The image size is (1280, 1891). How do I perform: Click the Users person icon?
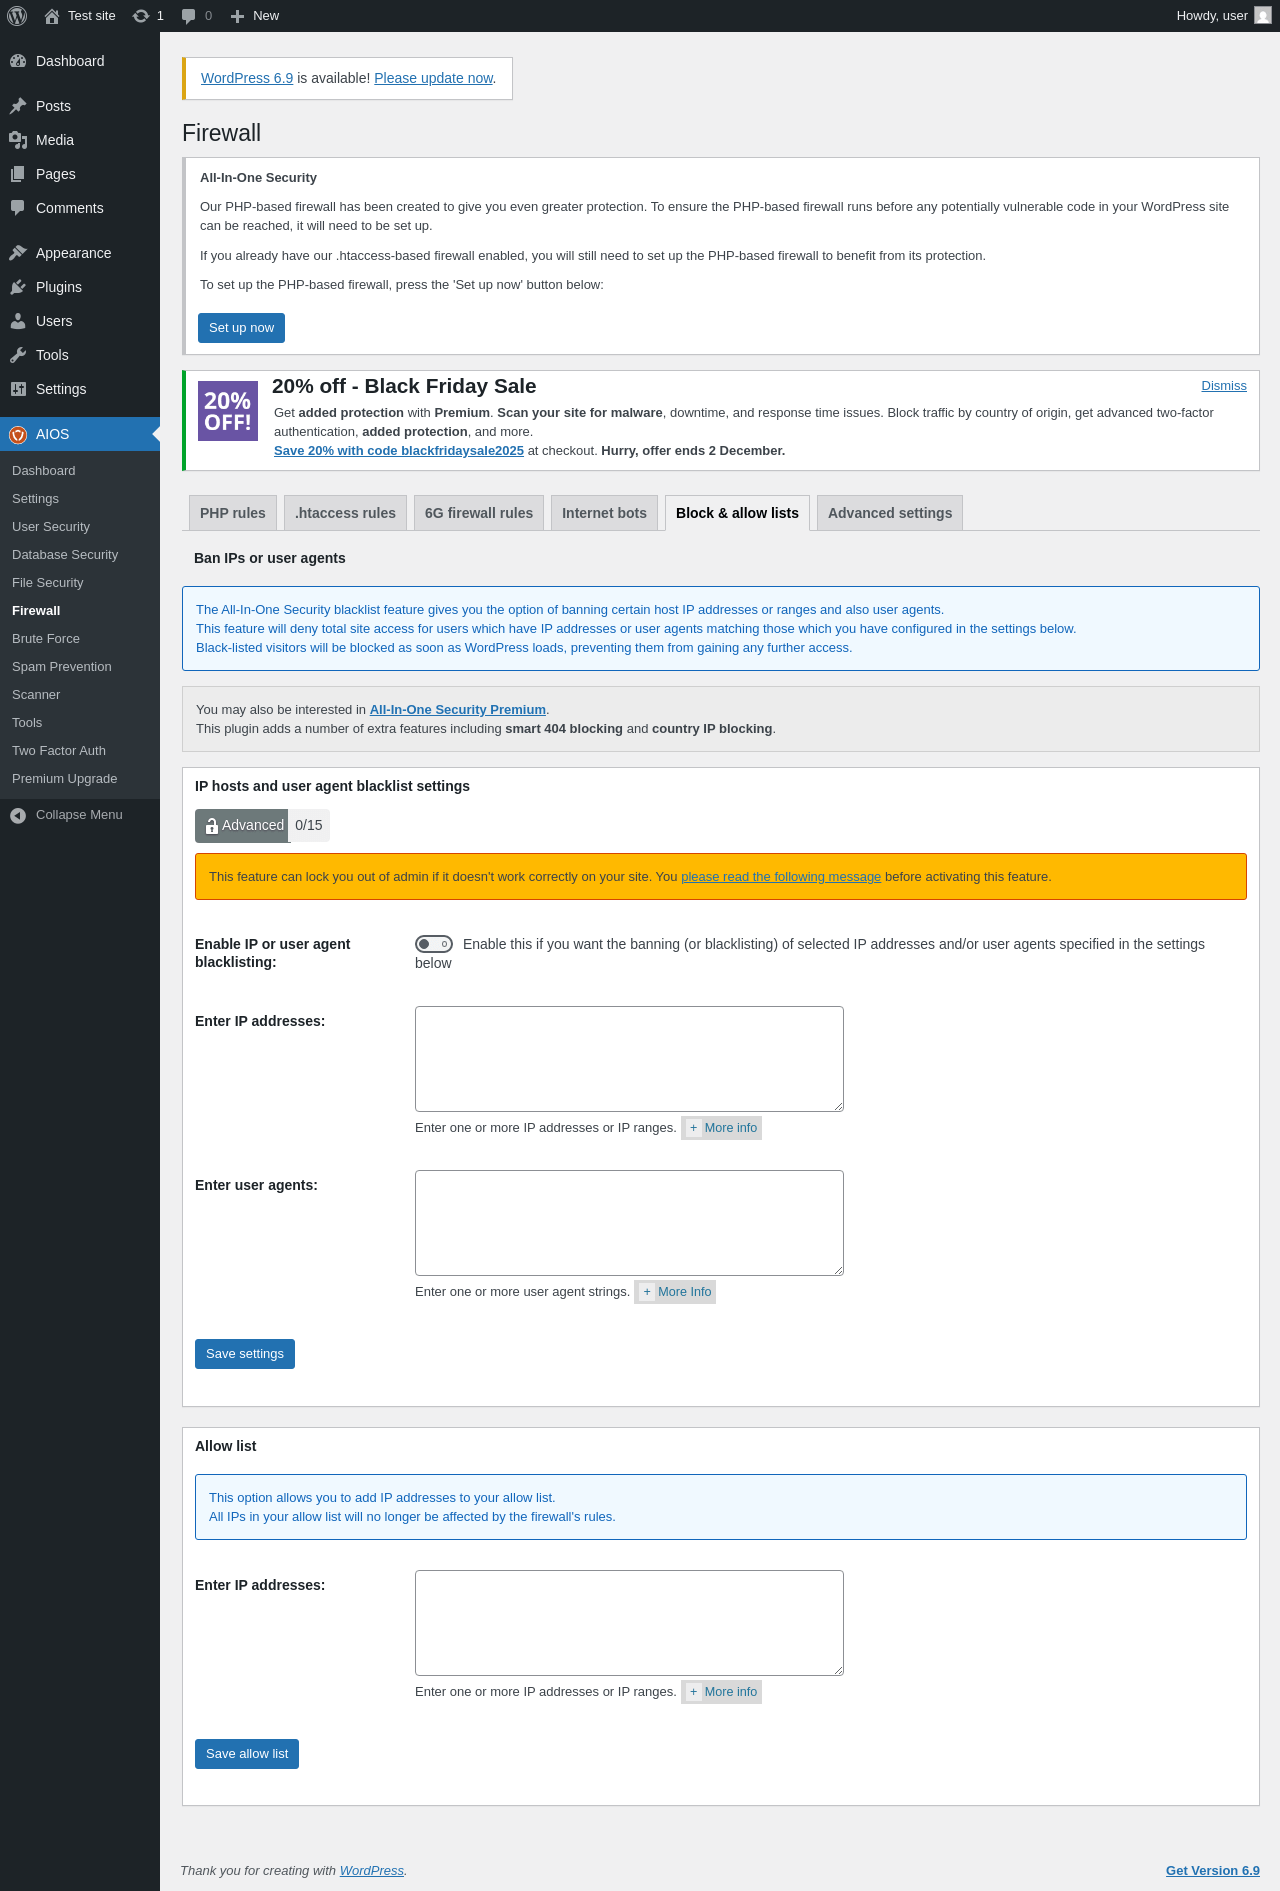[18, 321]
